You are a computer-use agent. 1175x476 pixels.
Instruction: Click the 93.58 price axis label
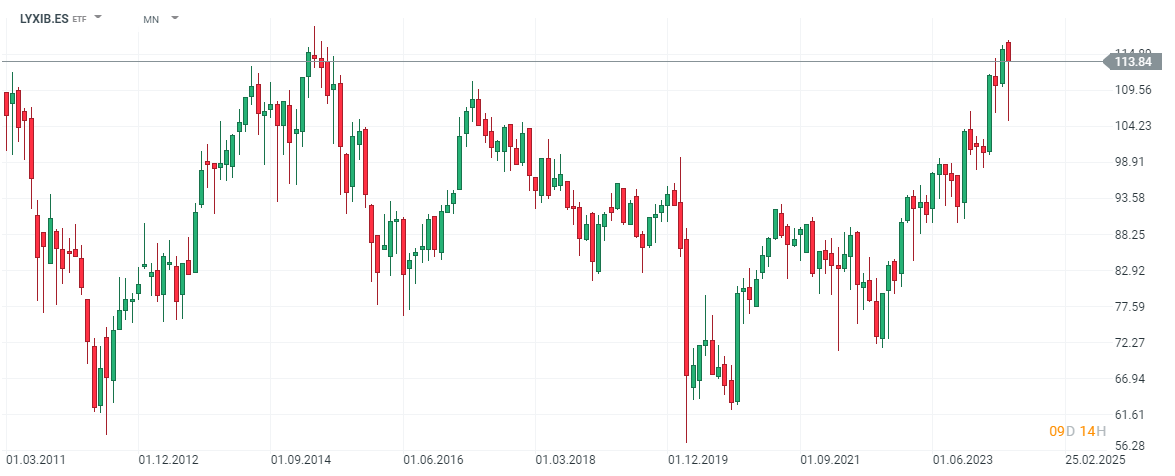point(1133,198)
